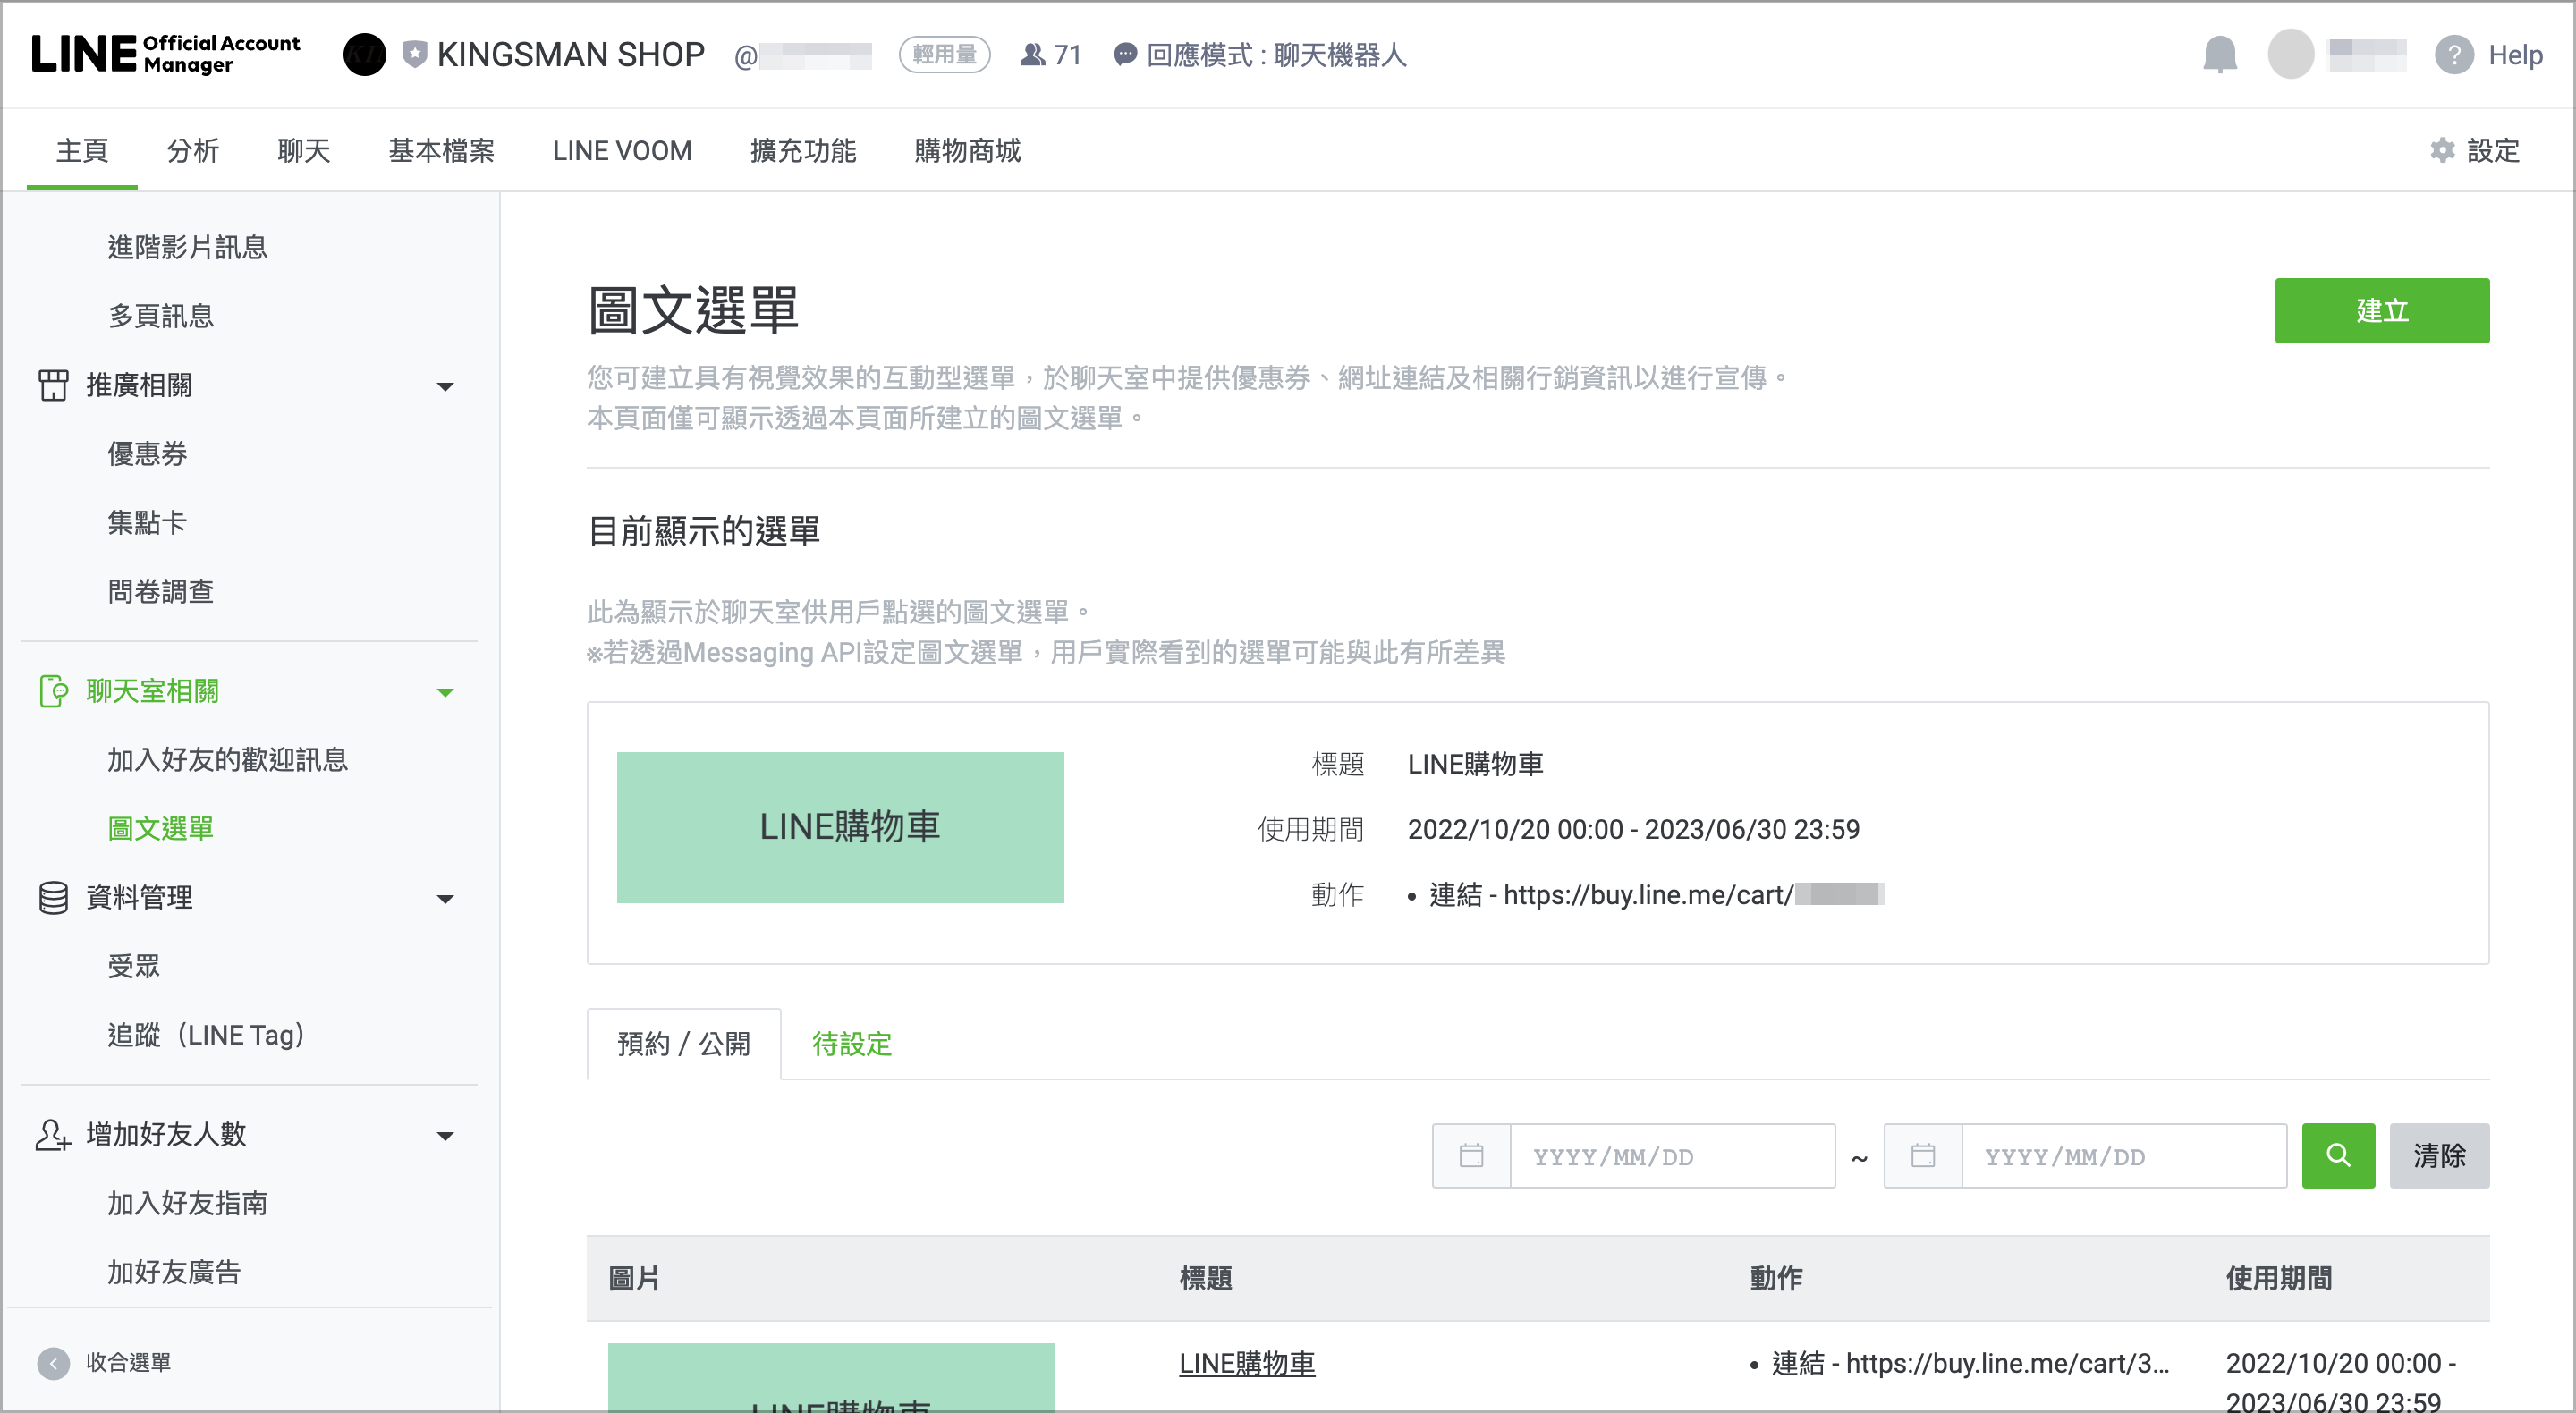Image resolution: width=2576 pixels, height=1413 pixels.
Task: Open the 購物商城 tab
Action: tap(967, 150)
